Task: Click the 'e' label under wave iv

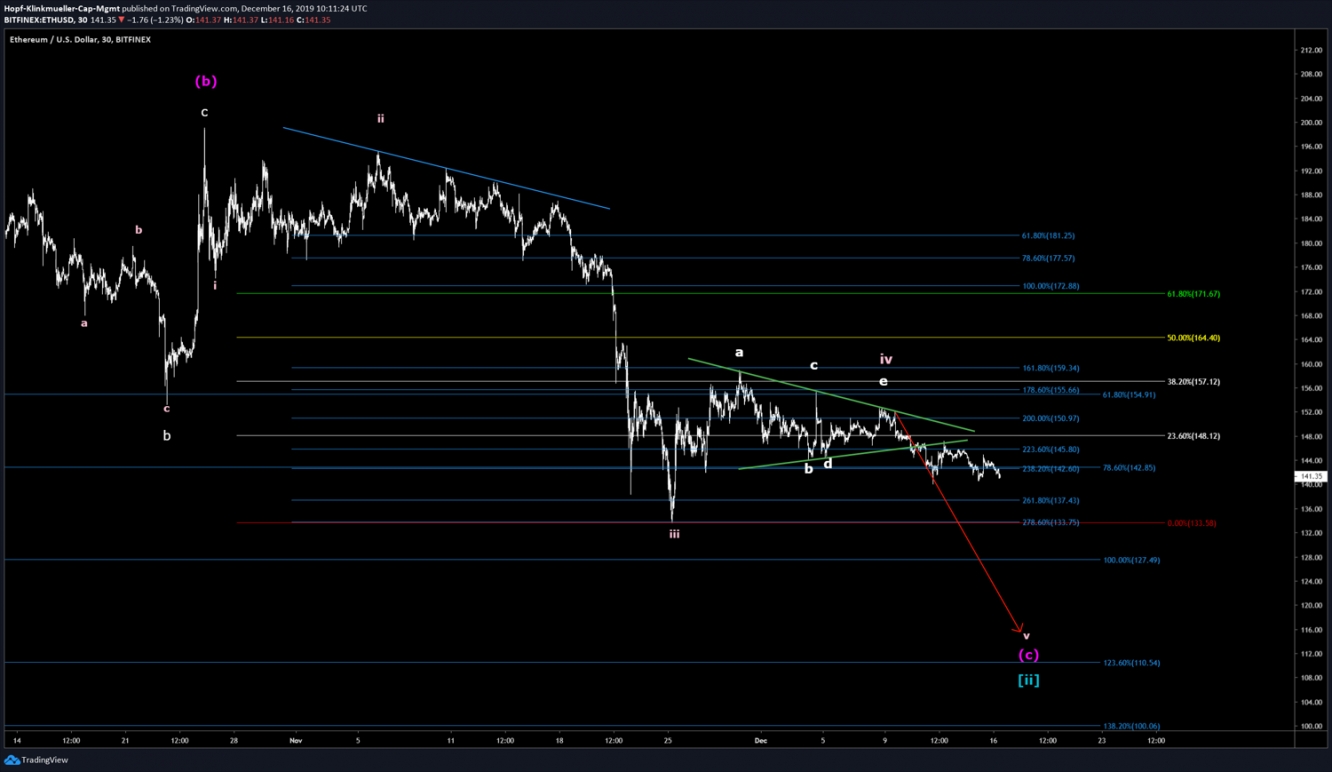Action: pyautogui.click(x=883, y=382)
